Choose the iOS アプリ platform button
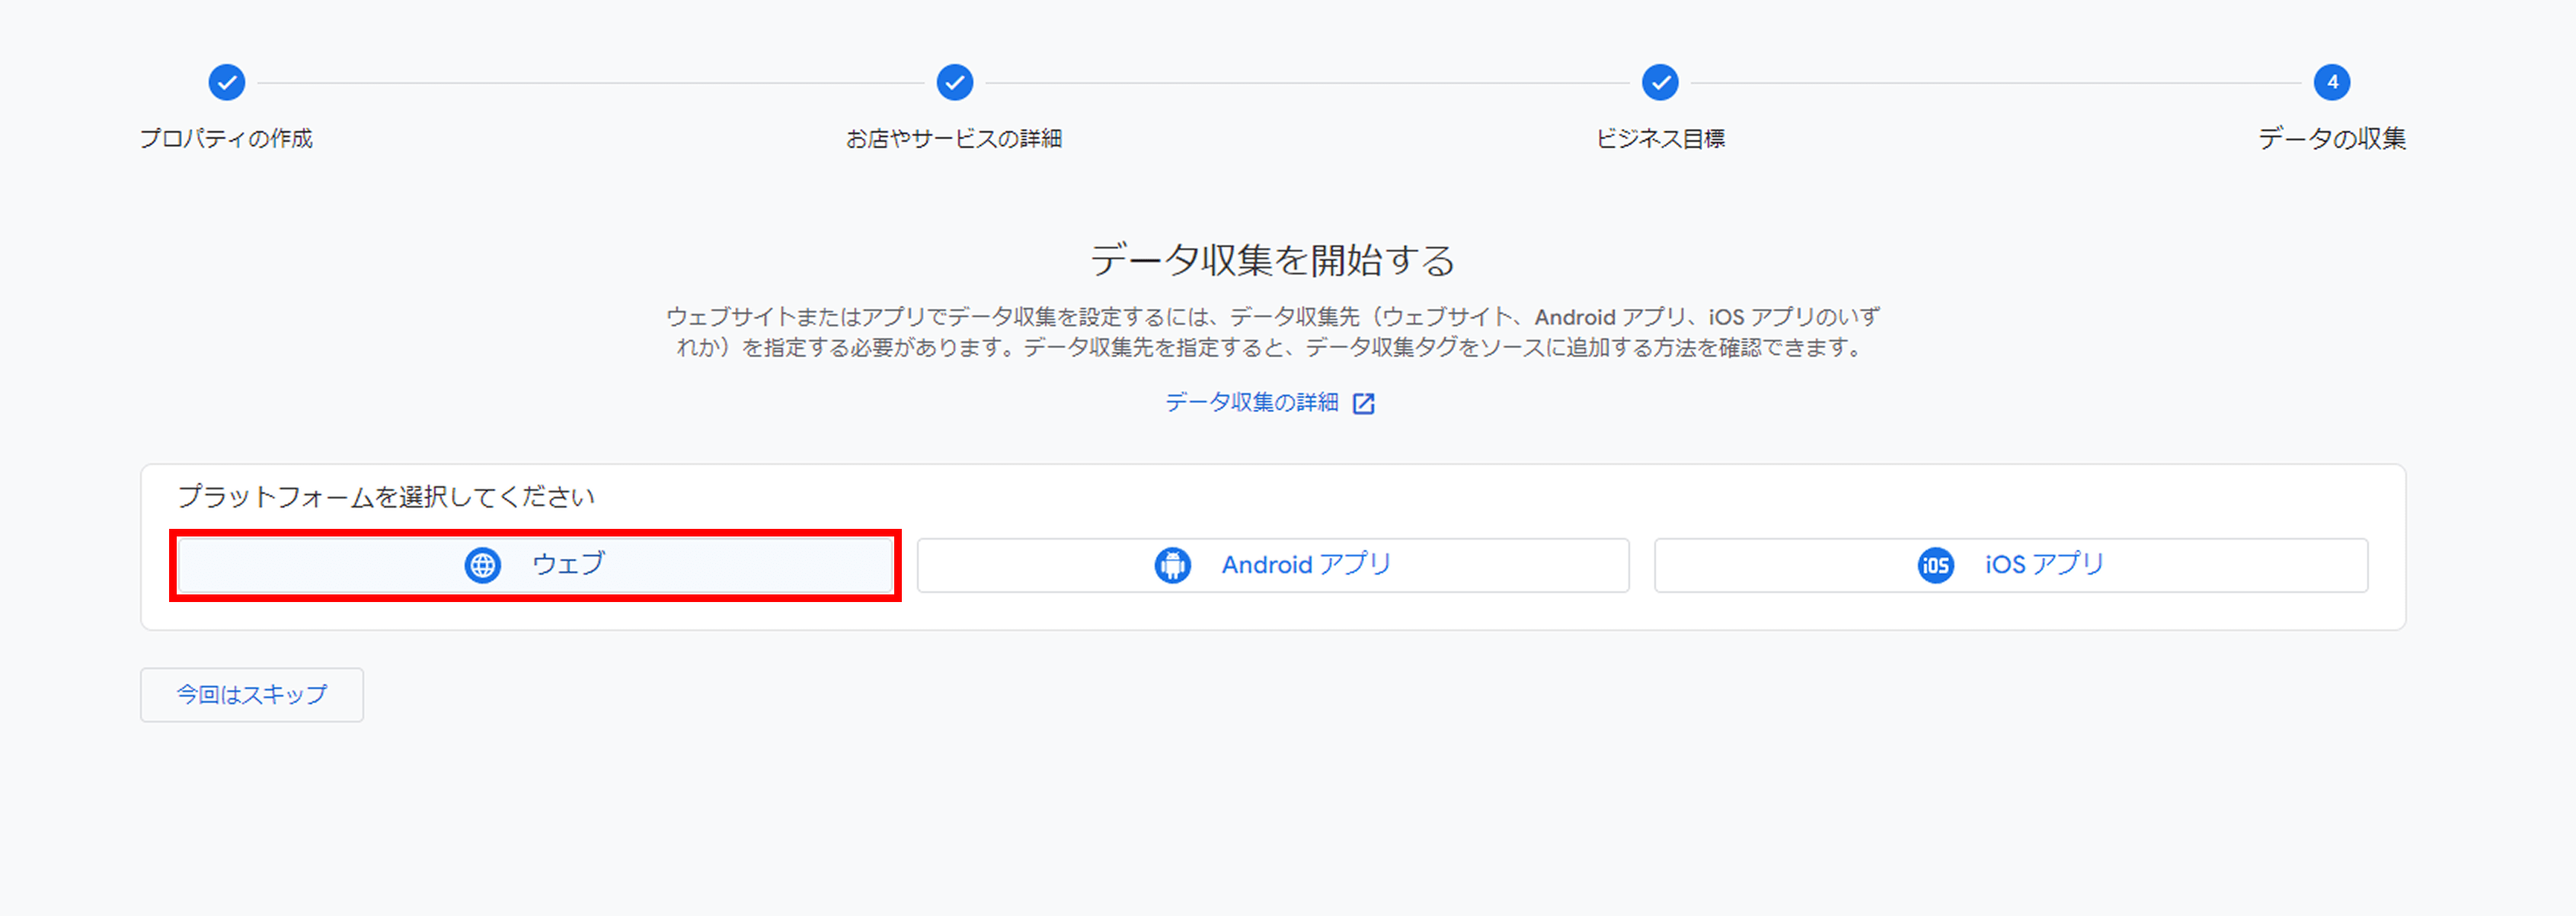 tap(2011, 565)
